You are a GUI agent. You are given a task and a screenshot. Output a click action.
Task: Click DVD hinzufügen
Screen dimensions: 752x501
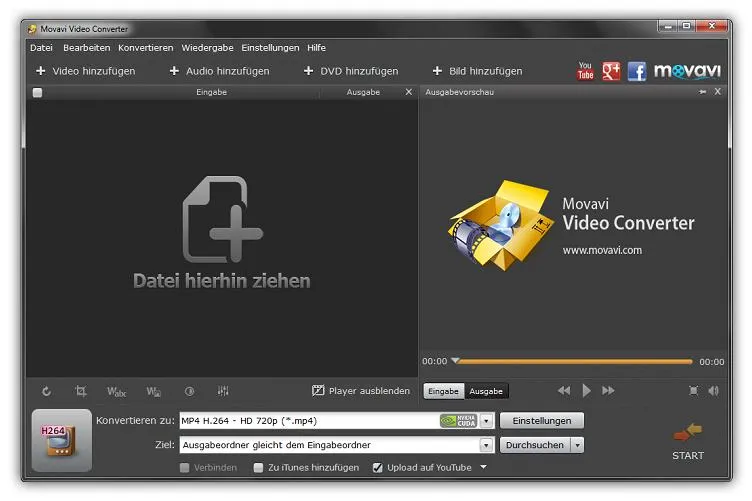(x=351, y=71)
